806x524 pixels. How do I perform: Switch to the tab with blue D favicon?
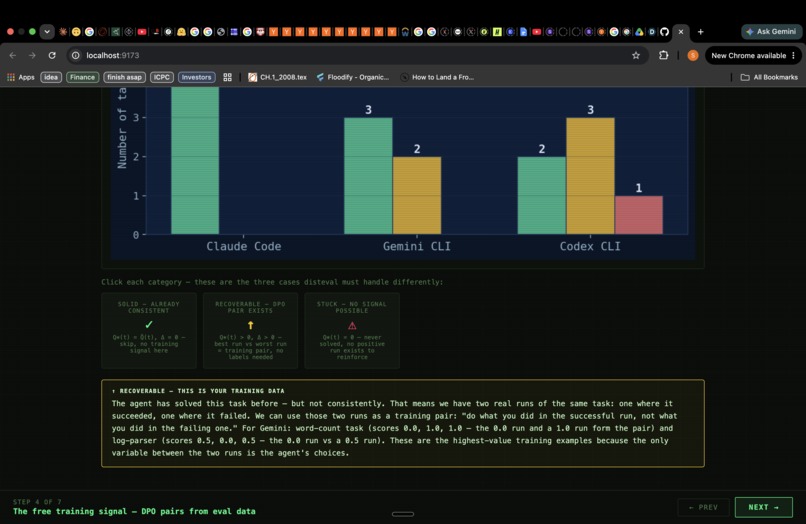pos(652,32)
